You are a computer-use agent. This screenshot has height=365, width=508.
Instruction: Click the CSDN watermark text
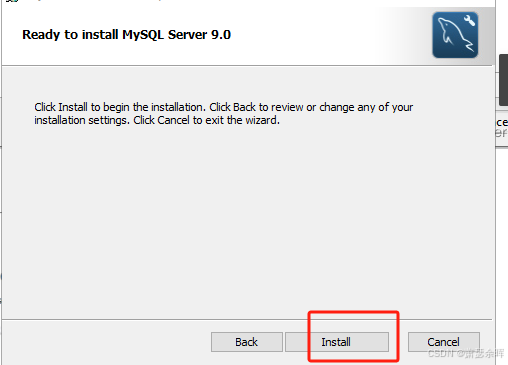466,353
